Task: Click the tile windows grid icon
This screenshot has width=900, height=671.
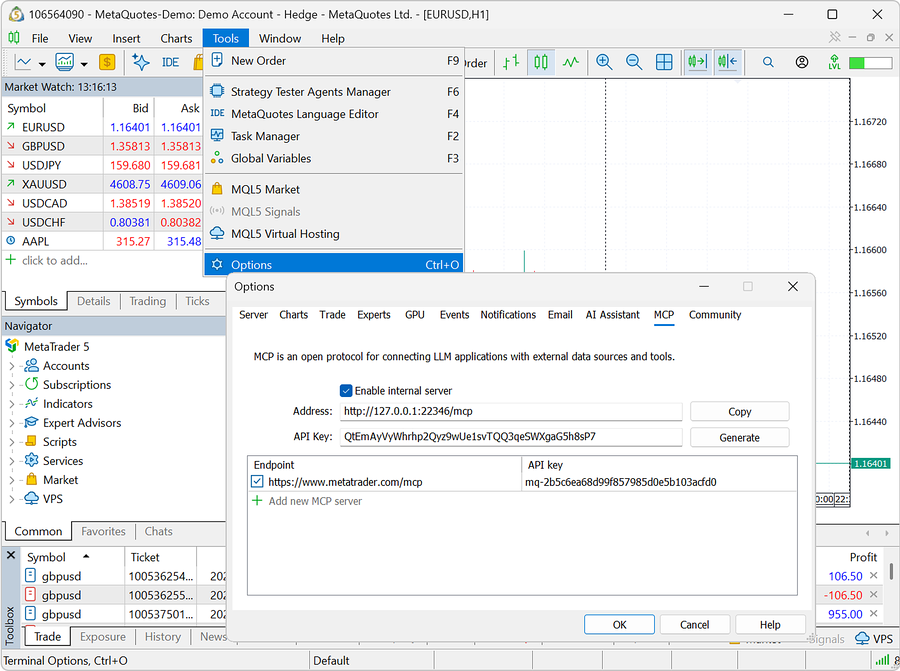Action: pyautogui.click(x=664, y=62)
